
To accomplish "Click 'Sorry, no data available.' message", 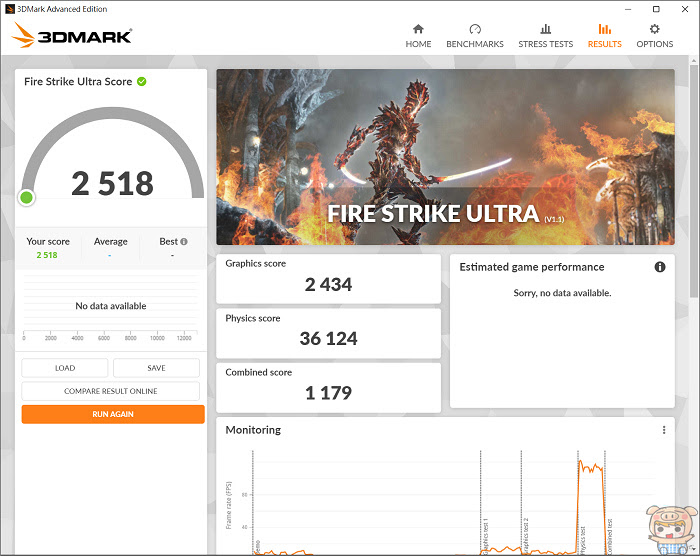I will click(562, 293).
